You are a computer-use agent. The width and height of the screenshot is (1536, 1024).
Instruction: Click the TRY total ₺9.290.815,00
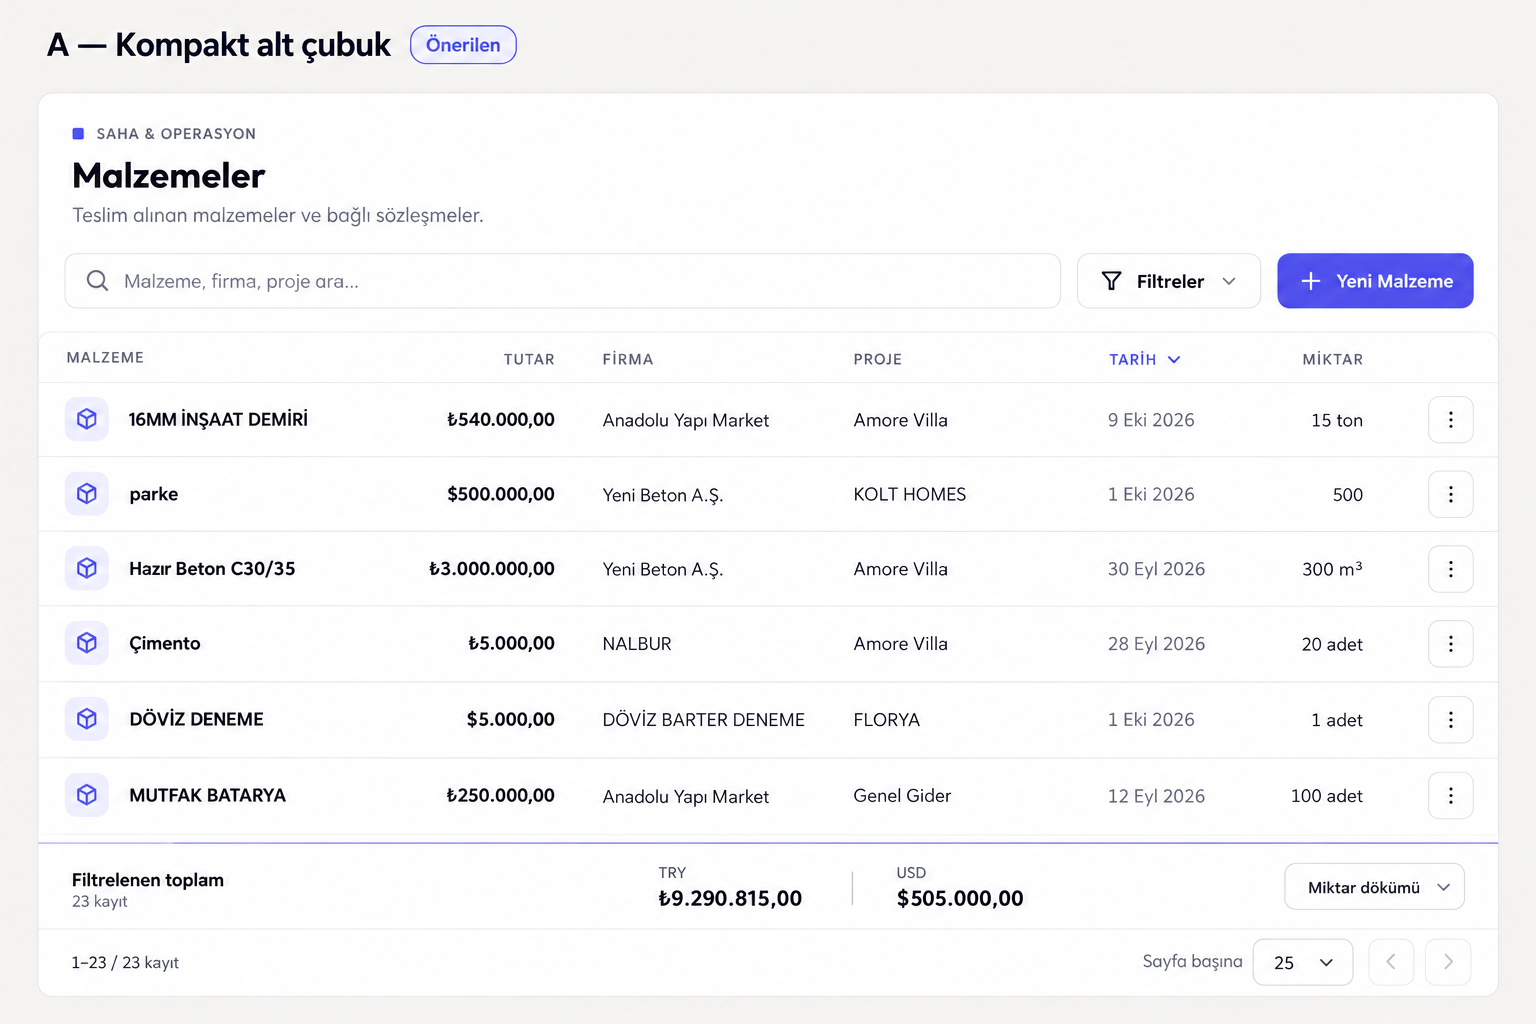tap(730, 898)
